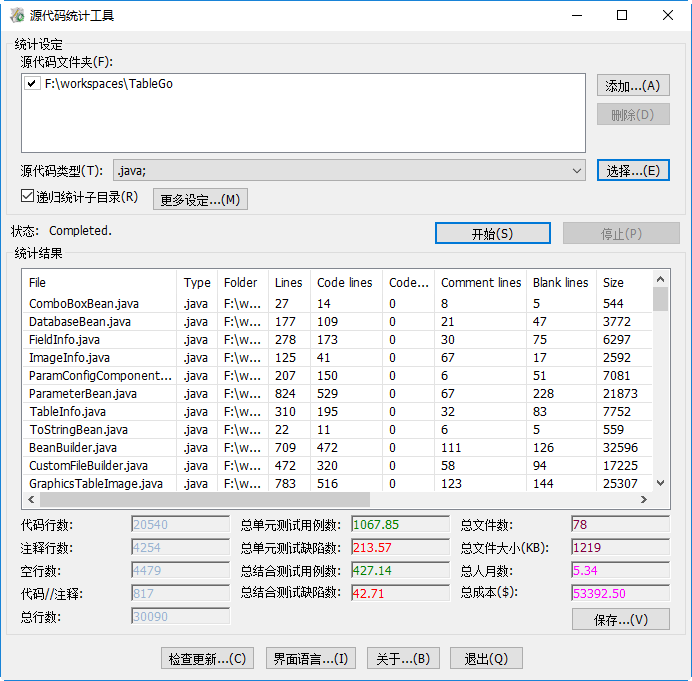The width and height of the screenshot is (692, 681).
Task: Sort by the Lines column header
Action: pos(290,282)
